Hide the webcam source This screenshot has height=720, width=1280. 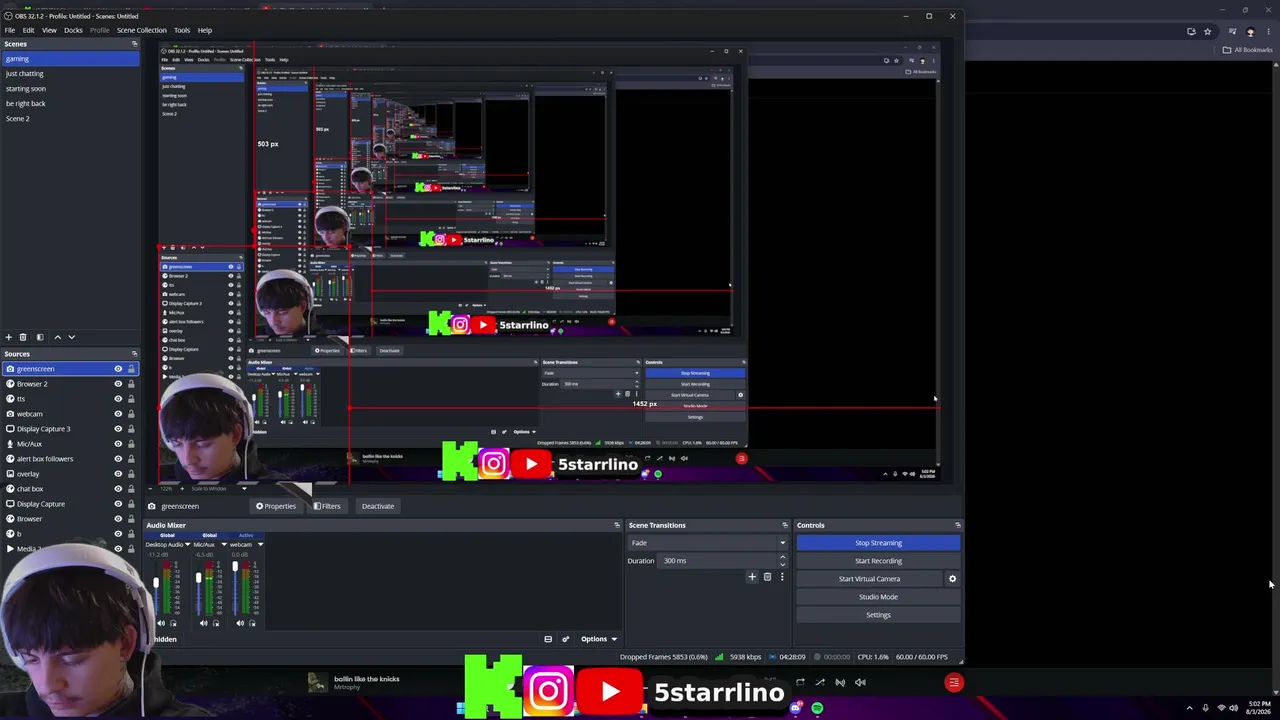tap(118, 414)
